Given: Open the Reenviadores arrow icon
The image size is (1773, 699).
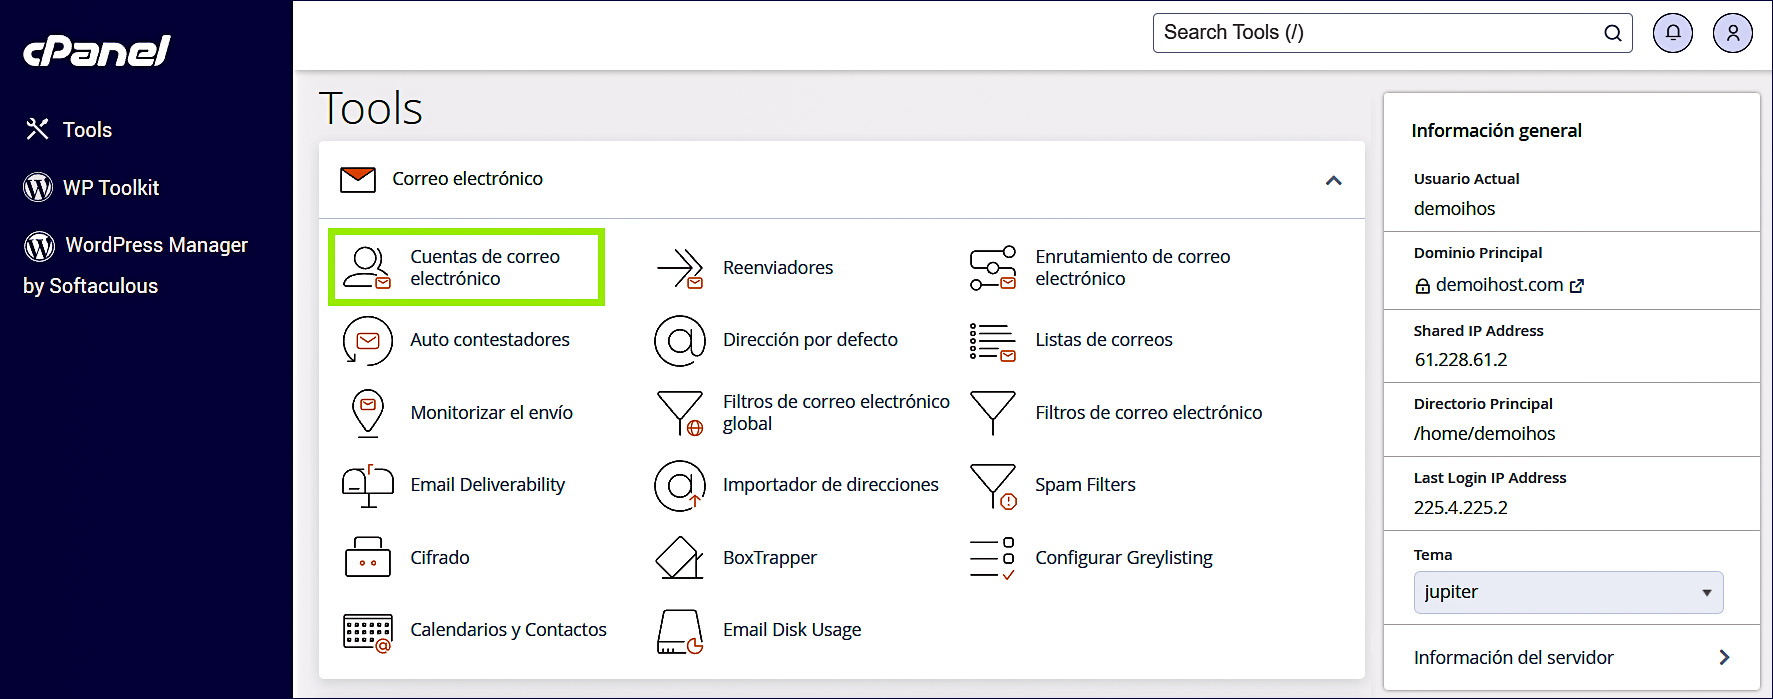Looking at the screenshot, I should tap(680, 268).
